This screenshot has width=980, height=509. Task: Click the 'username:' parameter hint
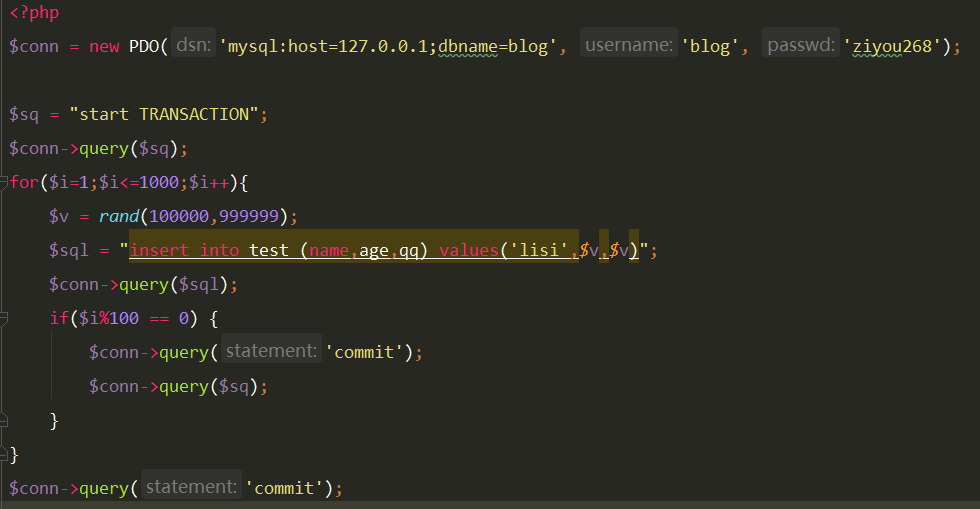[x=629, y=44]
